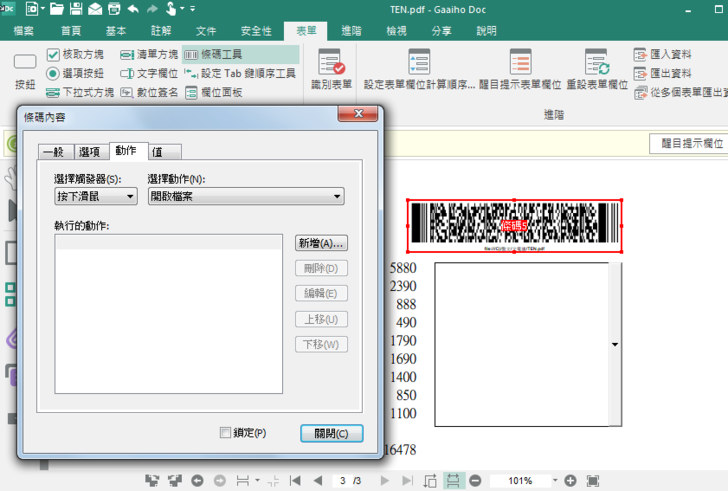This screenshot has width=728, height=491.
Task: Click the snapshot document icon in title bar
Action: pyautogui.click(x=32, y=9)
